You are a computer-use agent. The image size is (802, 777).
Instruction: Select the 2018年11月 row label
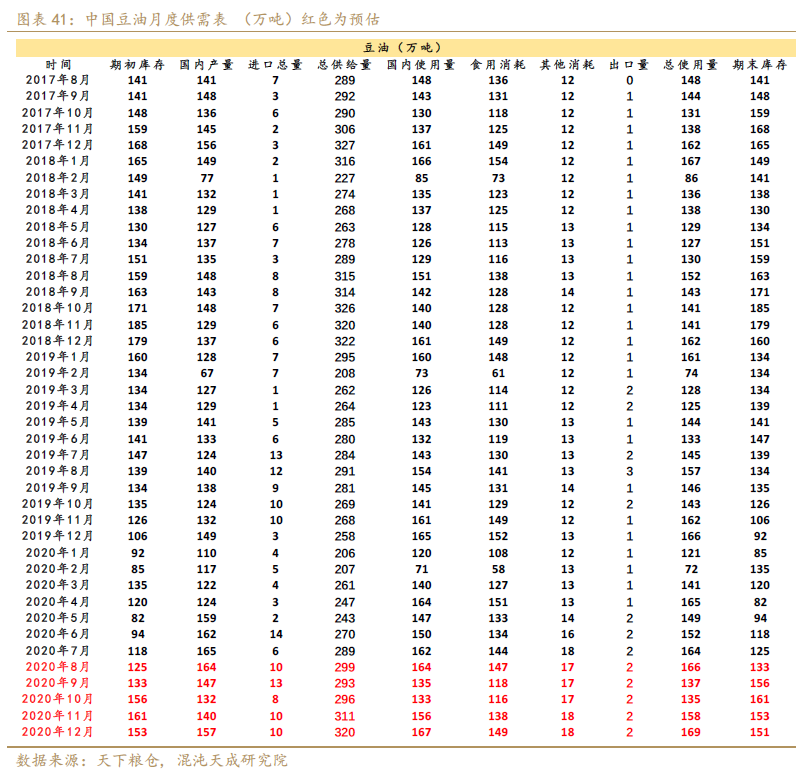click(57, 325)
